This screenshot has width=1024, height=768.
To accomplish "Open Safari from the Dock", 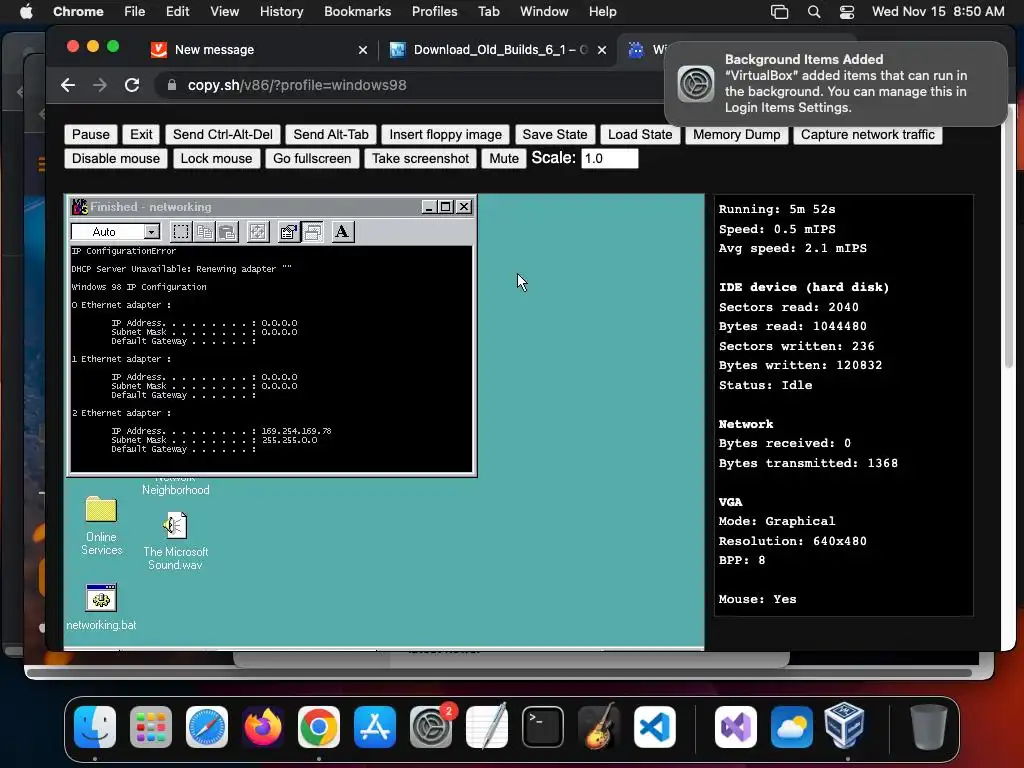I will (x=207, y=727).
